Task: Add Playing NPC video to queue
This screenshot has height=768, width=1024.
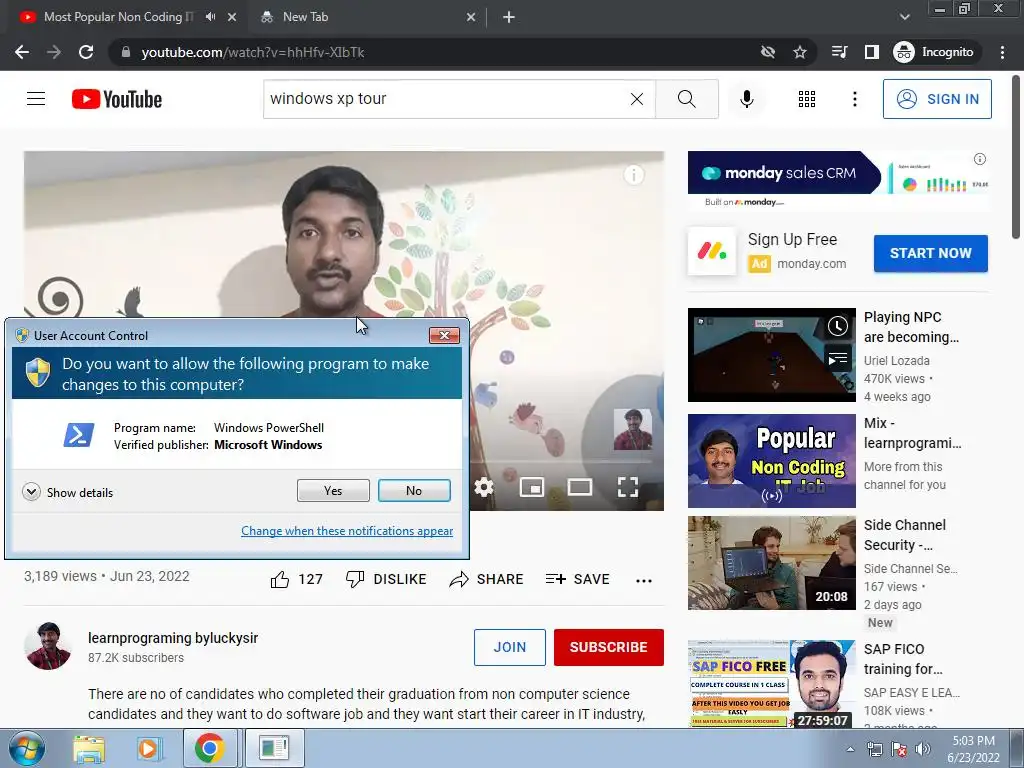Action: point(838,359)
